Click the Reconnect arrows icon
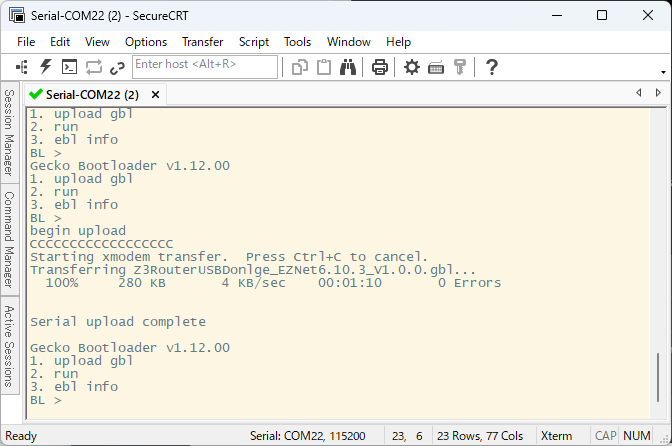 click(x=93, y=67)
